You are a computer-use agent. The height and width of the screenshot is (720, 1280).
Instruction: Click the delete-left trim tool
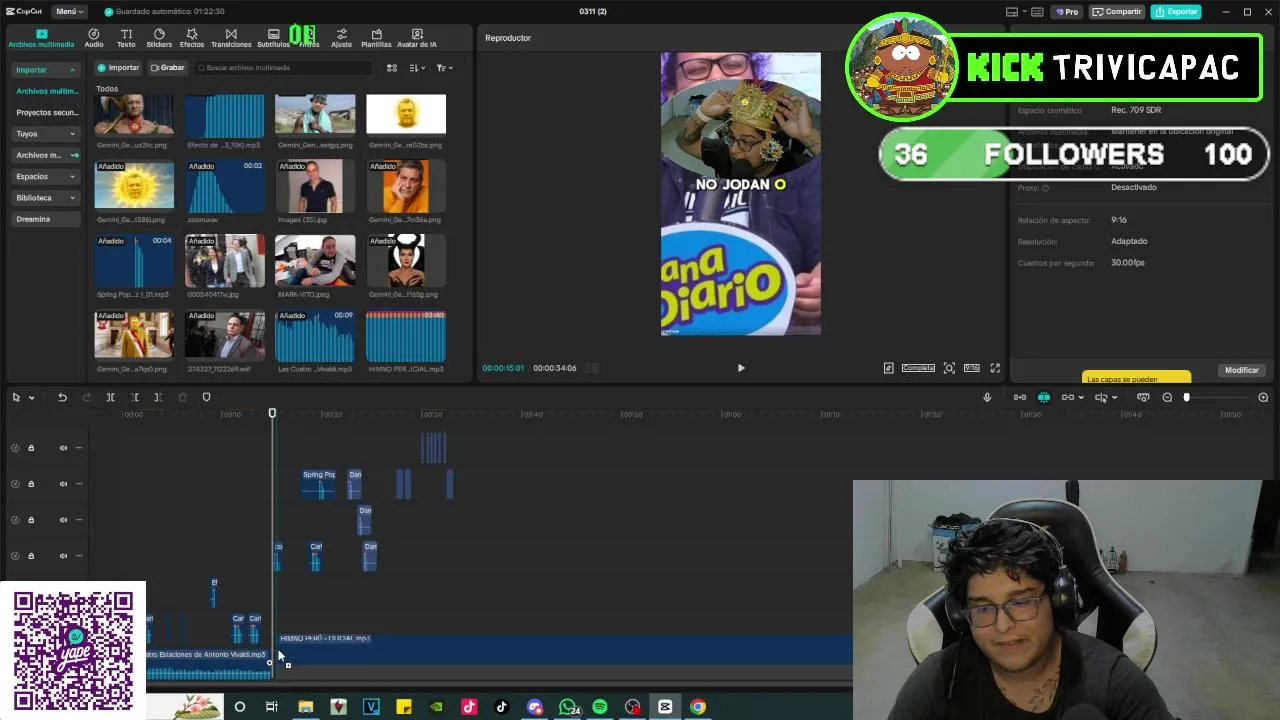(134, 397)
